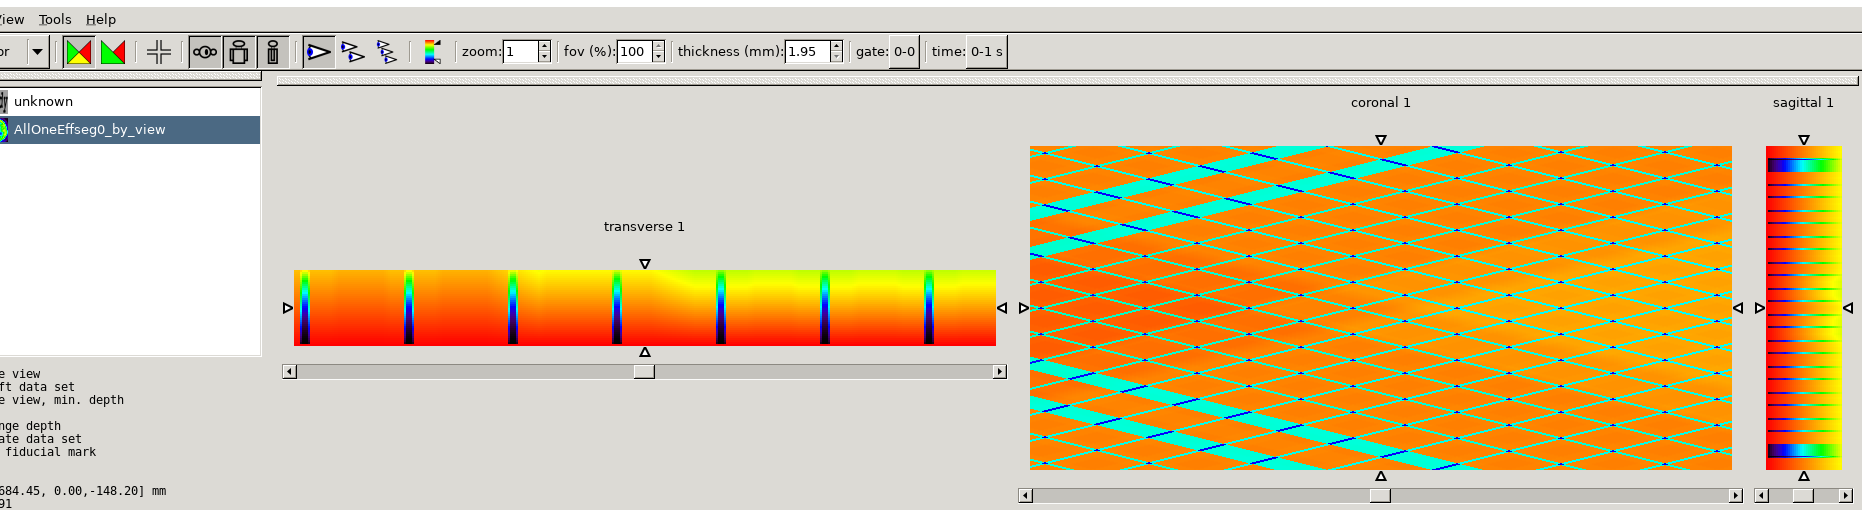Select AllOneEffseg0_by_view data set row

(130, 130)
